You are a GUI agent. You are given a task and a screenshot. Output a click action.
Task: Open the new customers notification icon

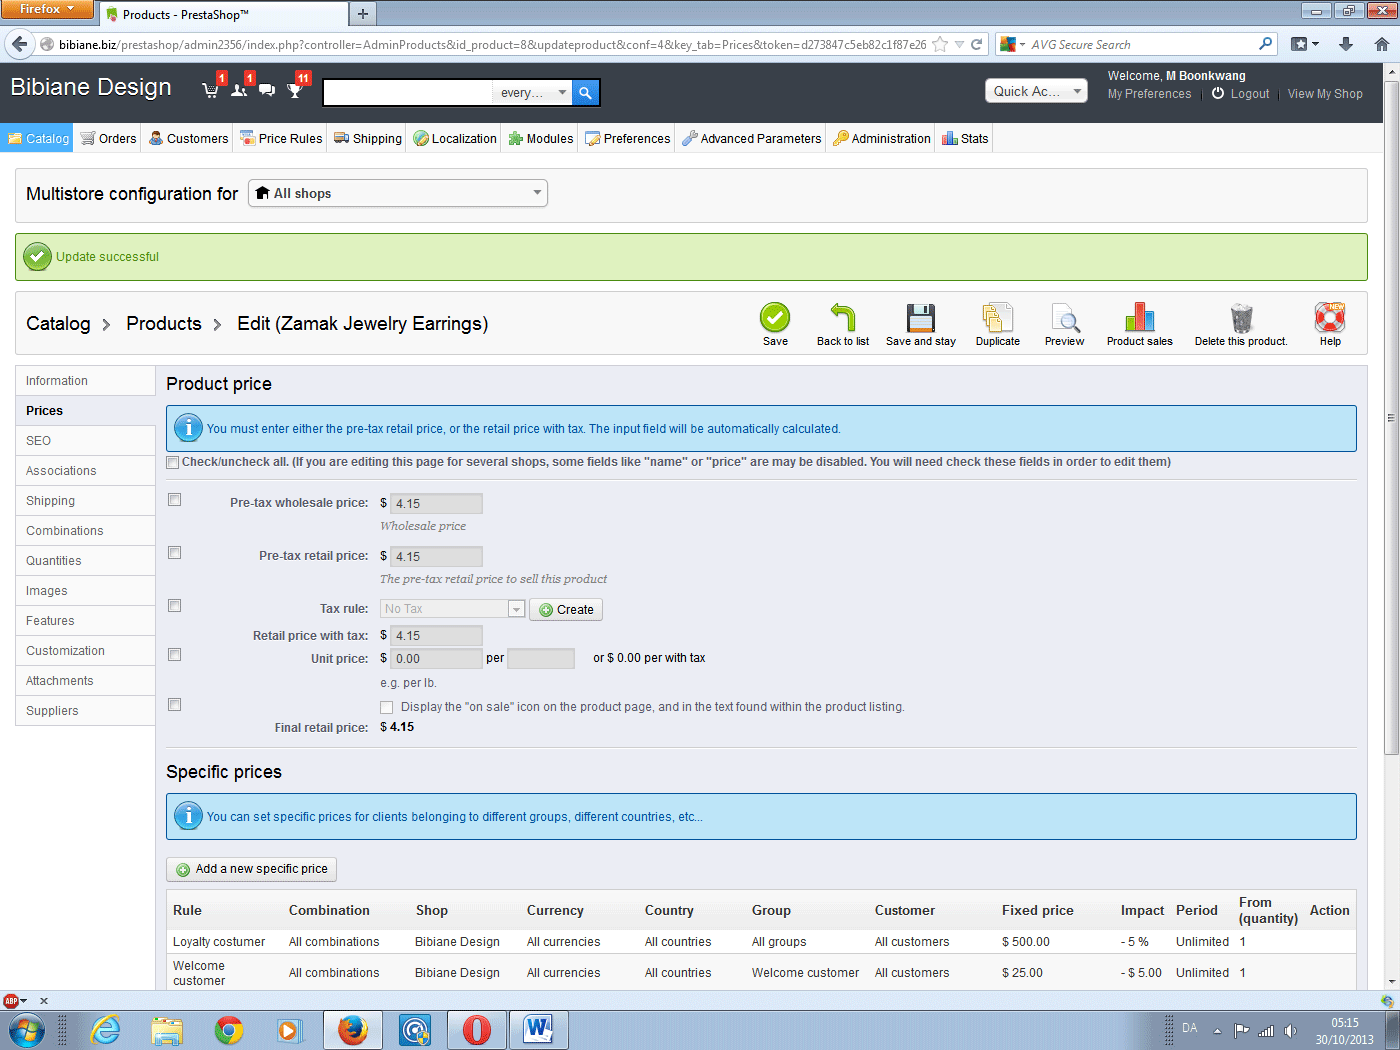[x=239, y=90]
